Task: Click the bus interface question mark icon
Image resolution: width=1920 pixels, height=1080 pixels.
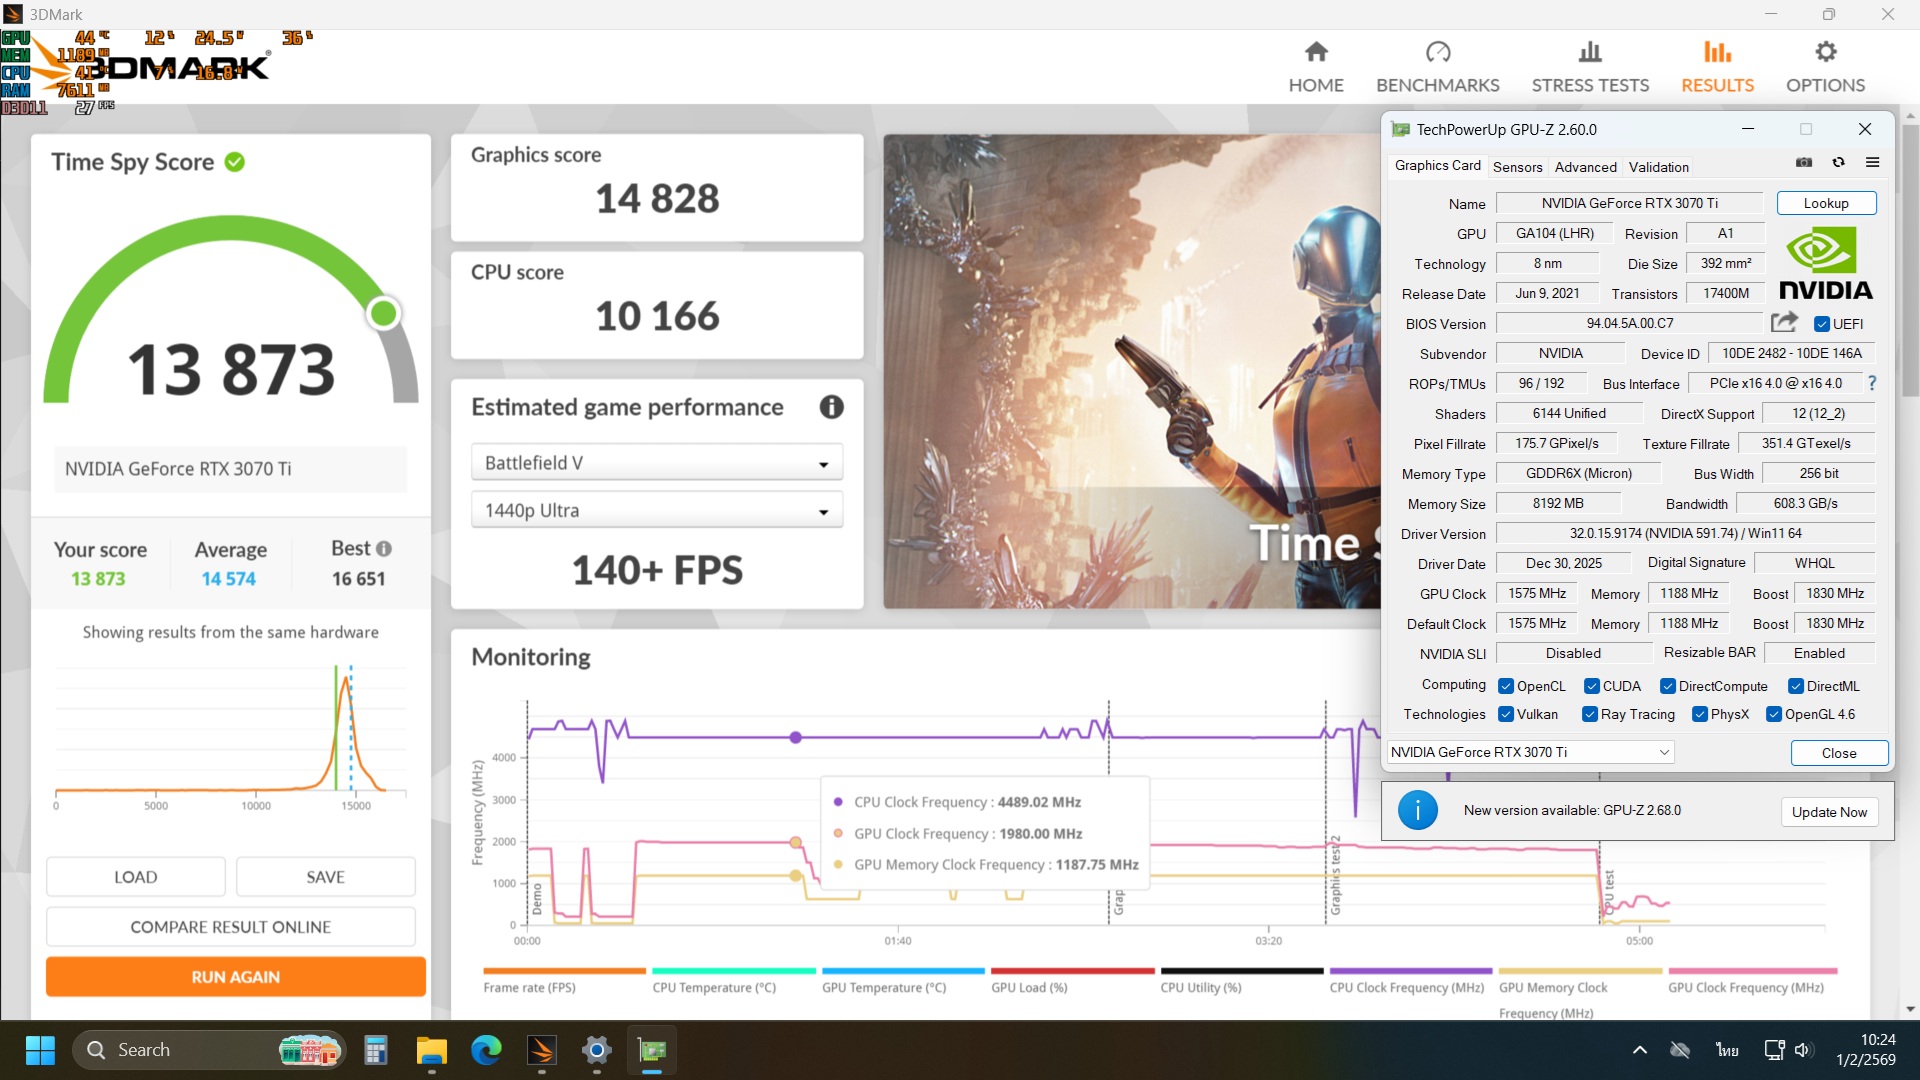Action: (1872, 383)
